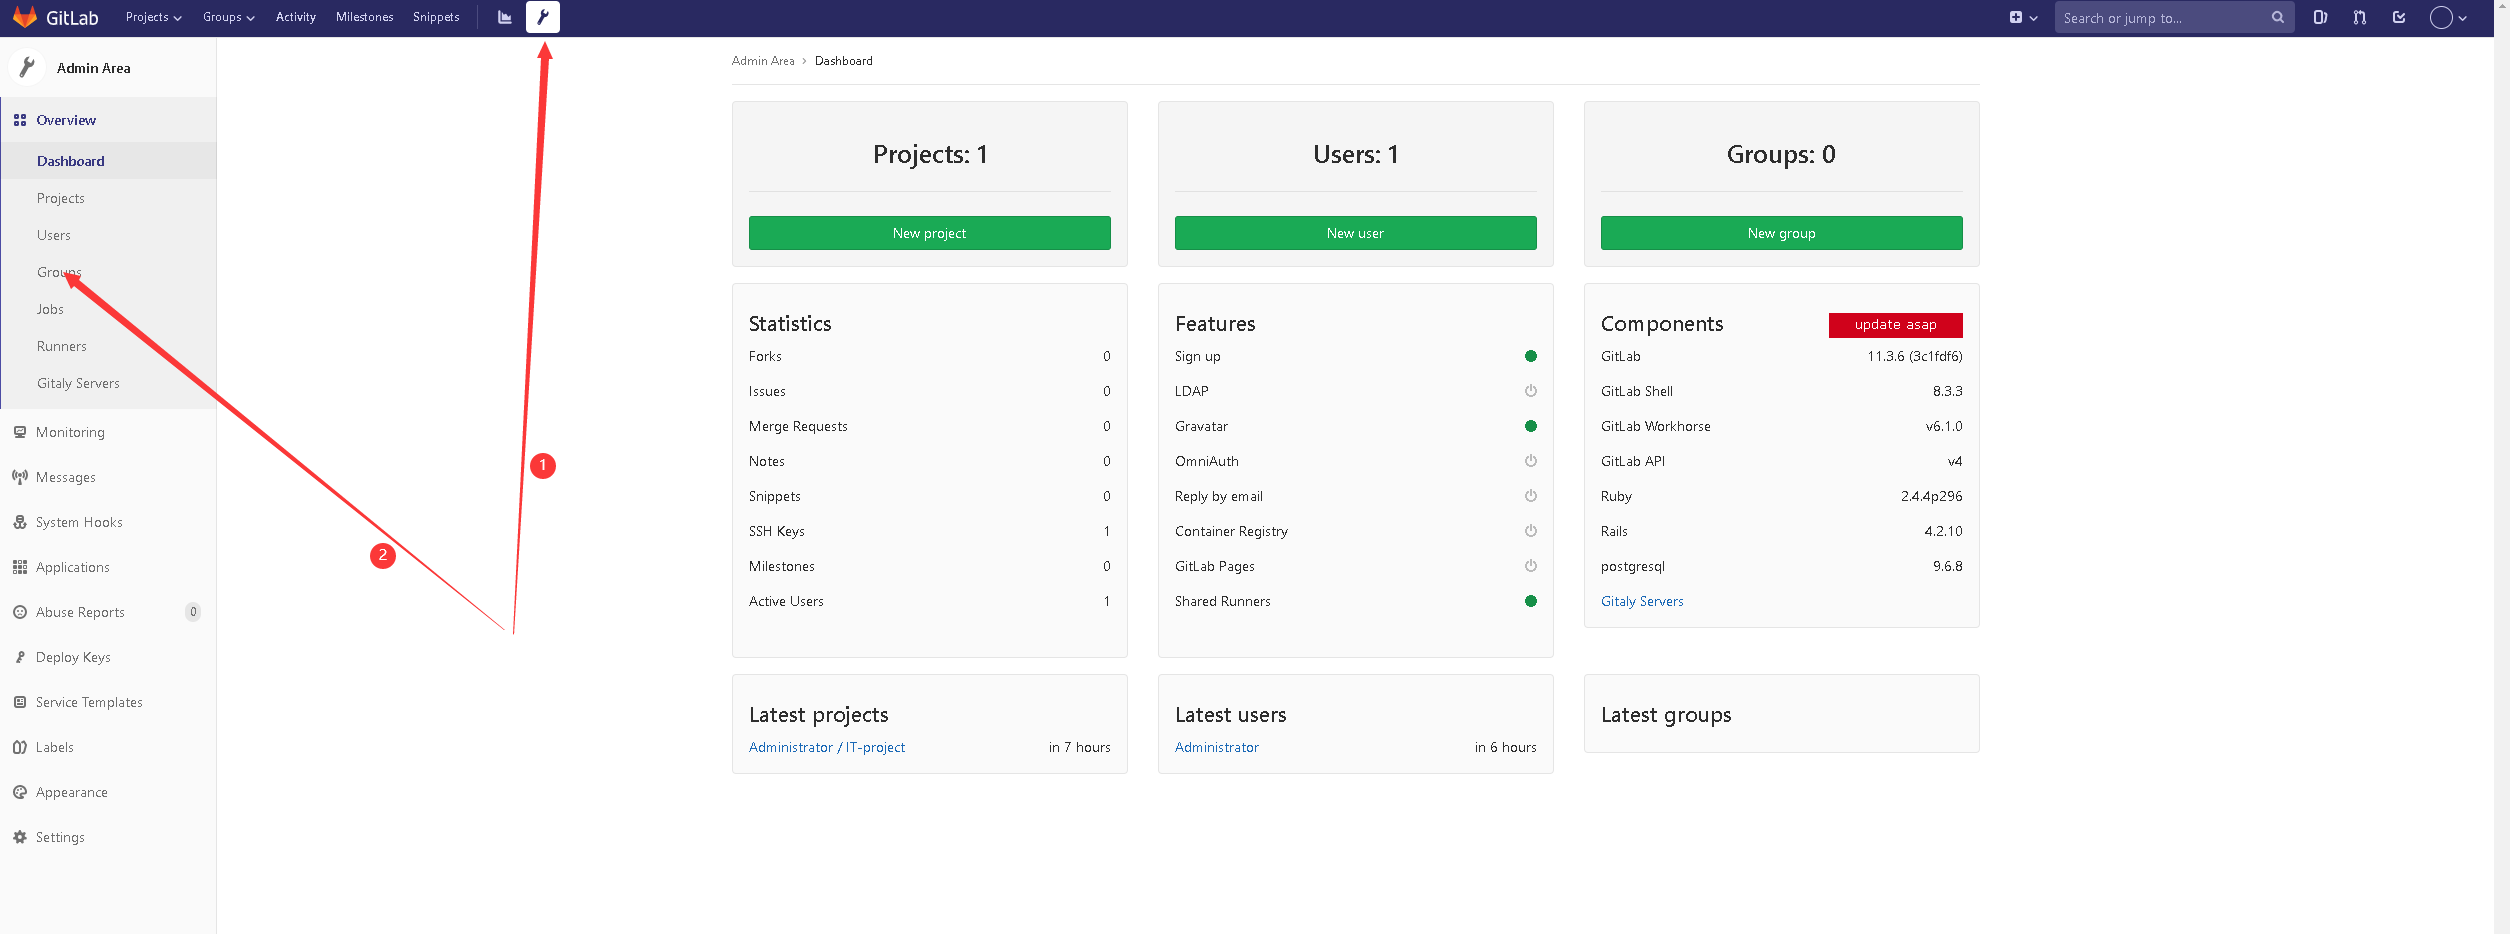Click the Shared Runners green status dot

click(x=1530, y=601)
